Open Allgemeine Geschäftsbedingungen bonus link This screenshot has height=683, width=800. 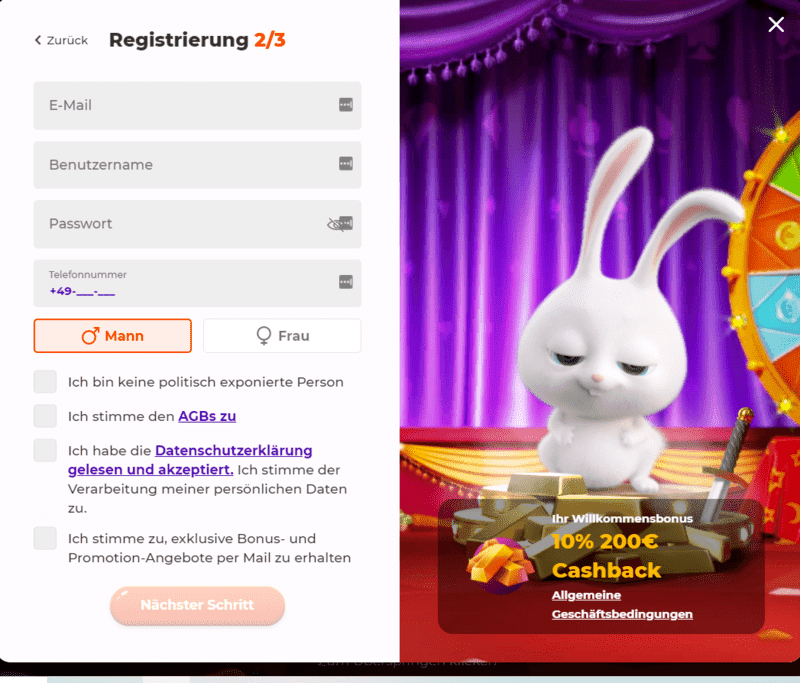coord(622,604)
